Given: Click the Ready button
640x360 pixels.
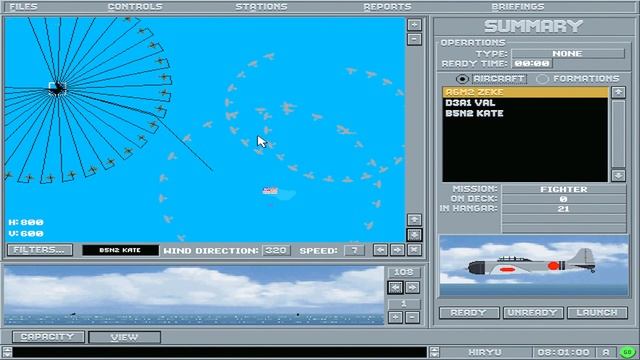Looking at the screenshot, I should point(469,313).
